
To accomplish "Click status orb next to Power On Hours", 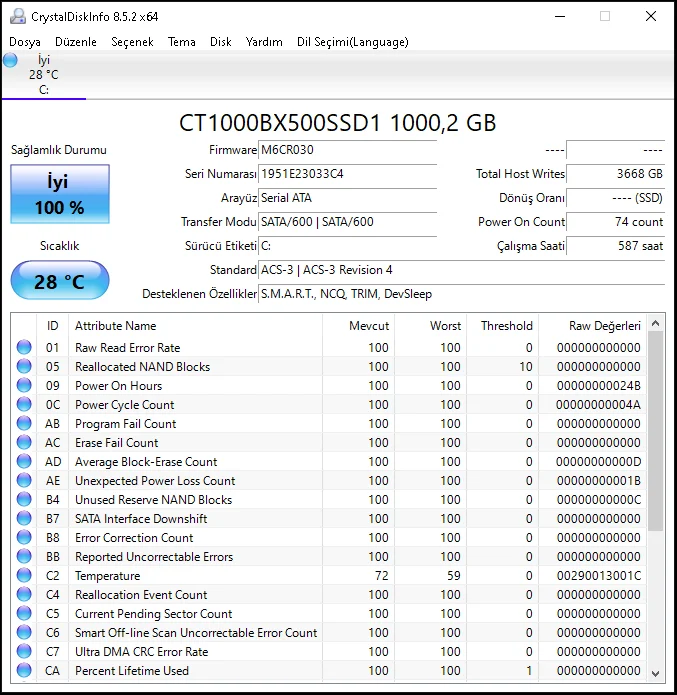I will [24, 386].
